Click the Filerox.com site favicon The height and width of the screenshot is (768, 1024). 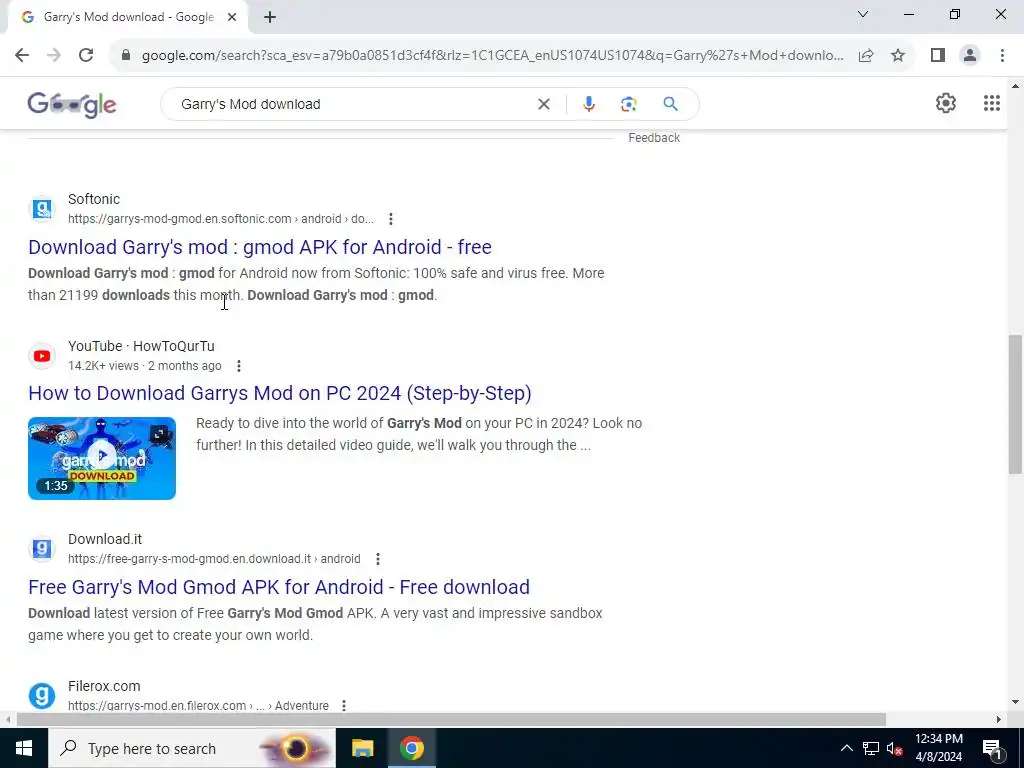coord(42,696)
